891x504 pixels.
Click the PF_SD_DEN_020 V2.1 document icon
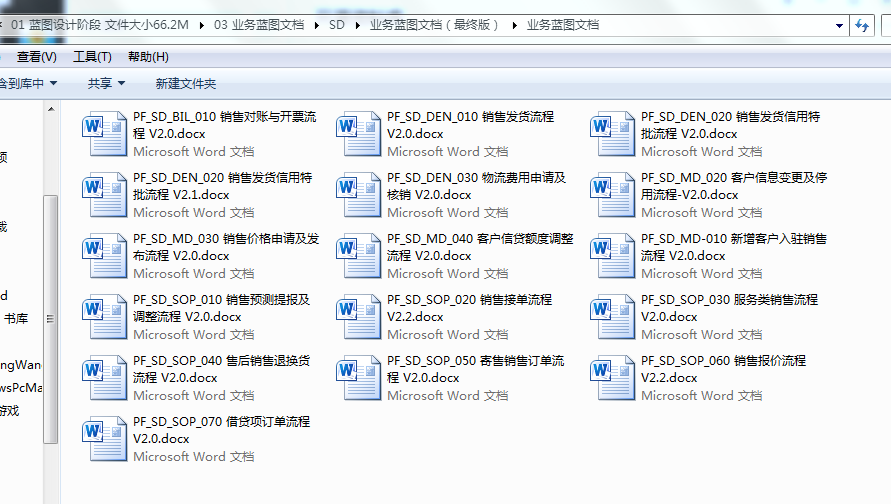point(105,195)
